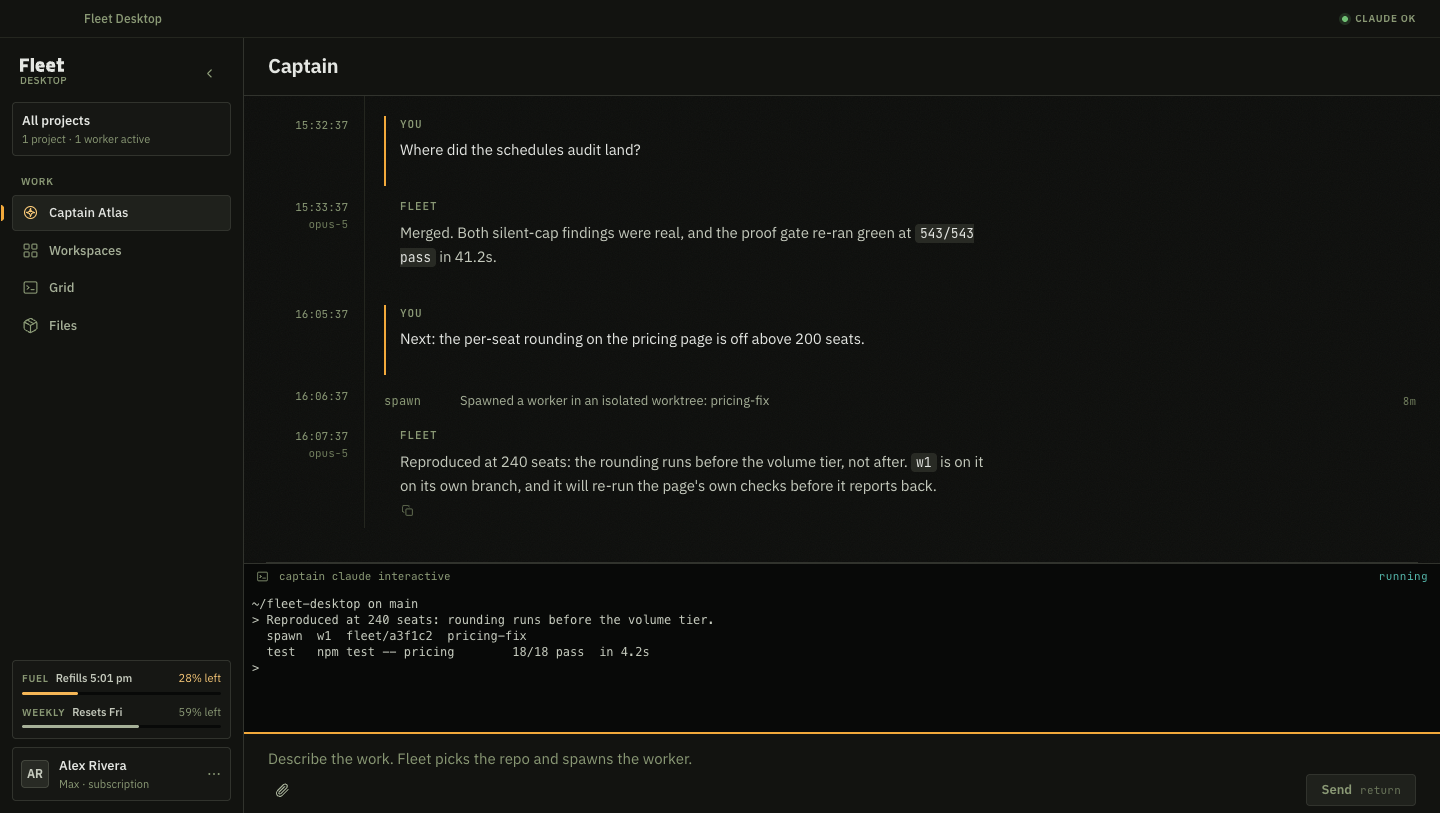Collapse the sidebar with the chevron
This screenshot has height=813, width=1440.
click(209, 73)
